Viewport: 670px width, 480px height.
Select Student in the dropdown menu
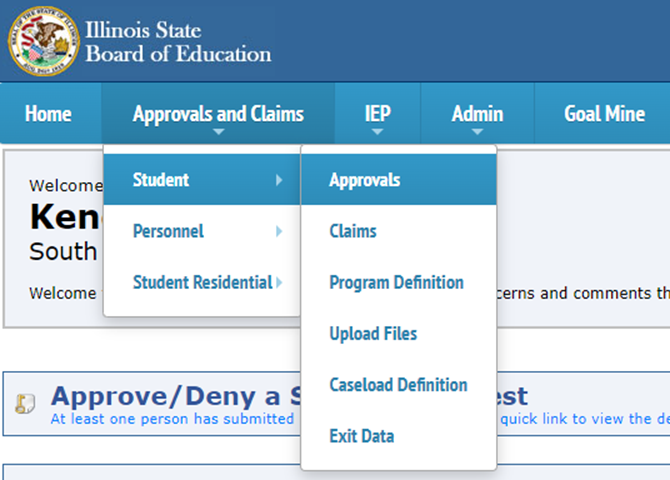(161, 180)
